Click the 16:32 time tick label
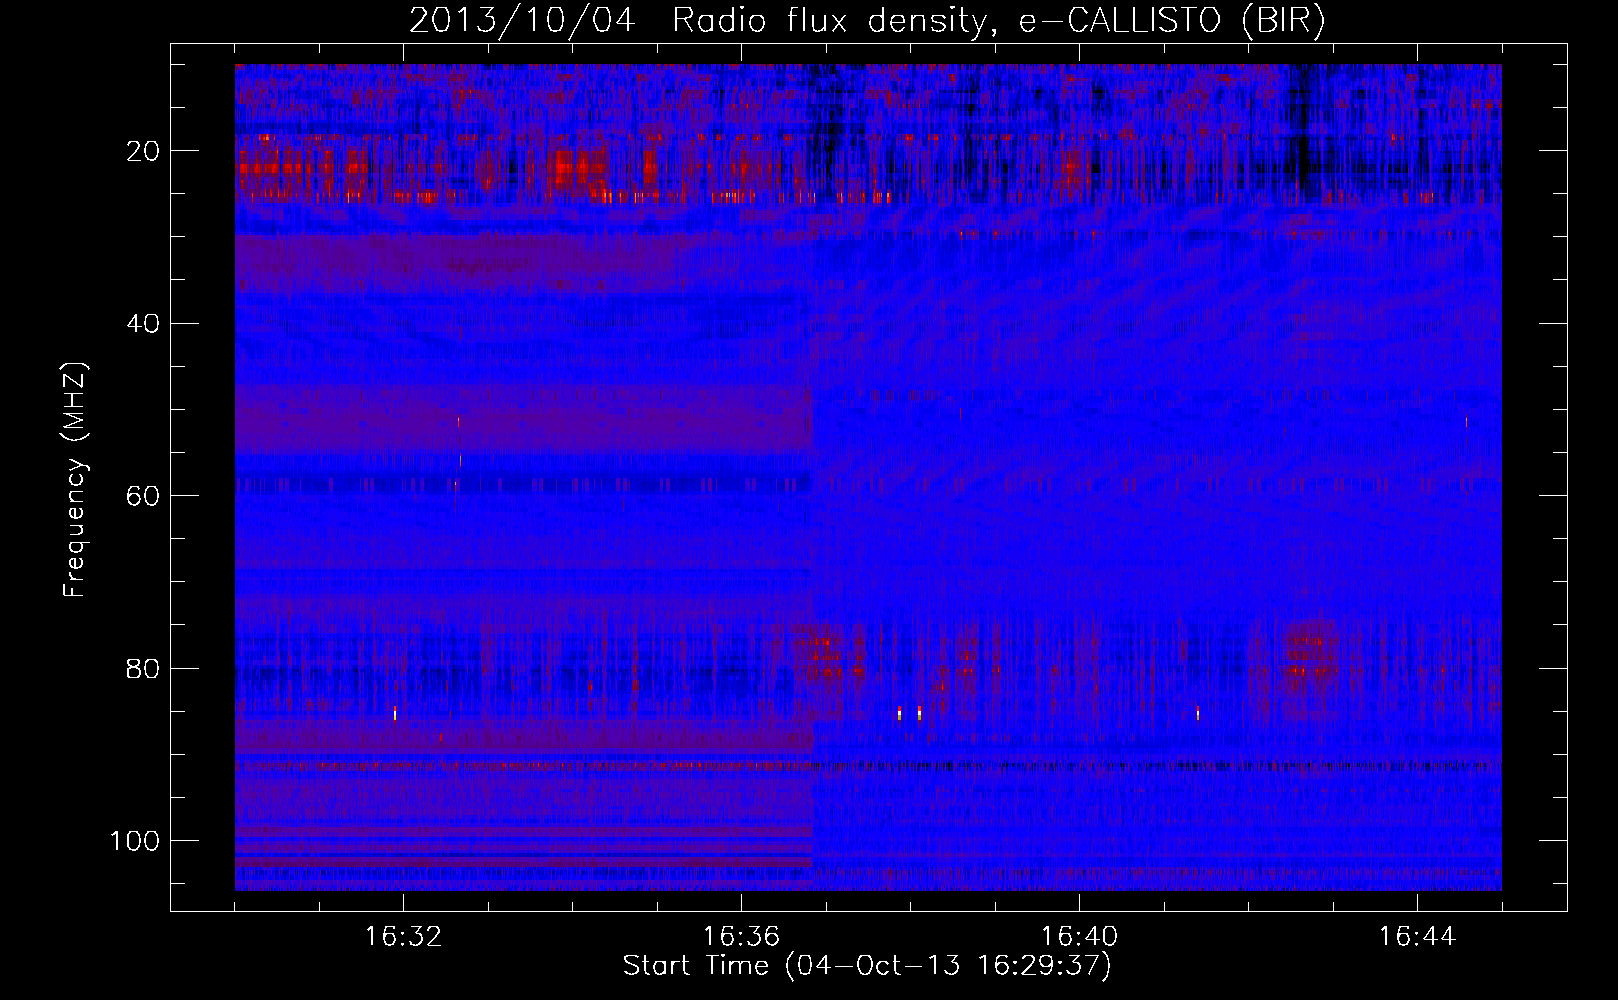Image resolution: width=1618 pixels, height=1000 pixels. coord(403,937)
